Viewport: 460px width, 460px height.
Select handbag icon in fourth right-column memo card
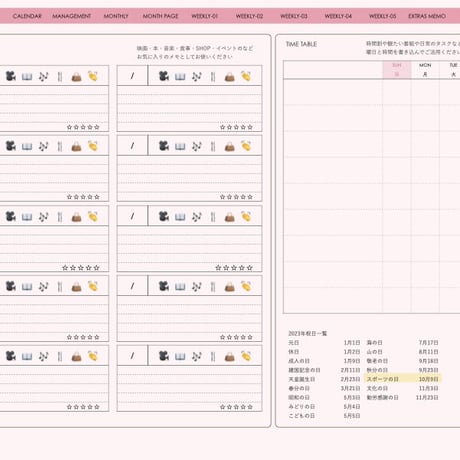[229, 287]
